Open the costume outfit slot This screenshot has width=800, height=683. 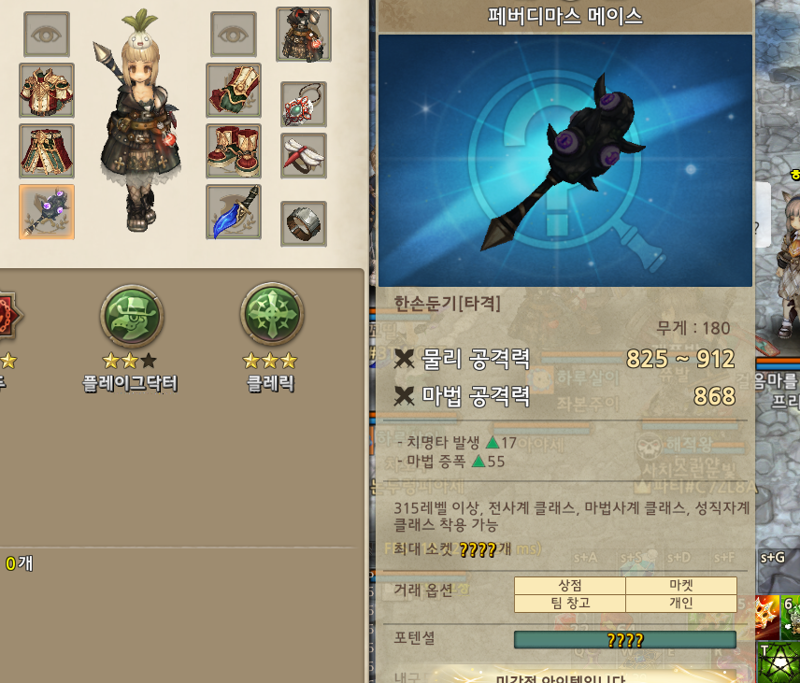tap(304, 34)
